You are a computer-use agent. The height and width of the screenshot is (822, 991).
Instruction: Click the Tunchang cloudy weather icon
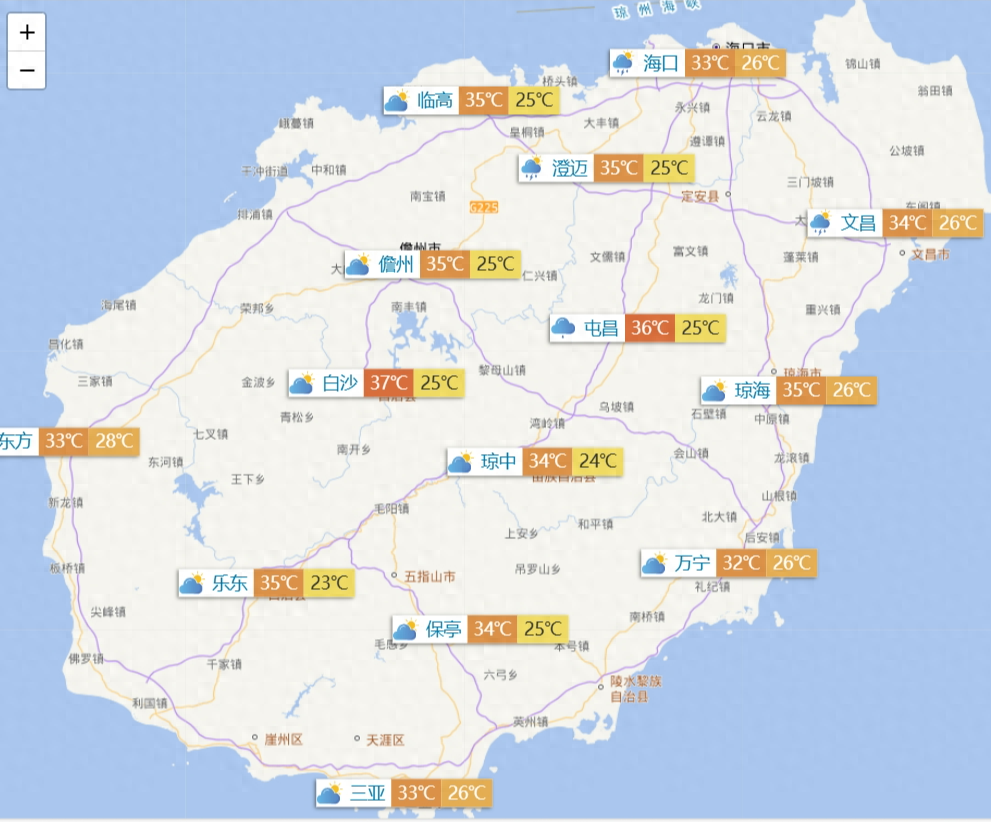click(563, 328)
